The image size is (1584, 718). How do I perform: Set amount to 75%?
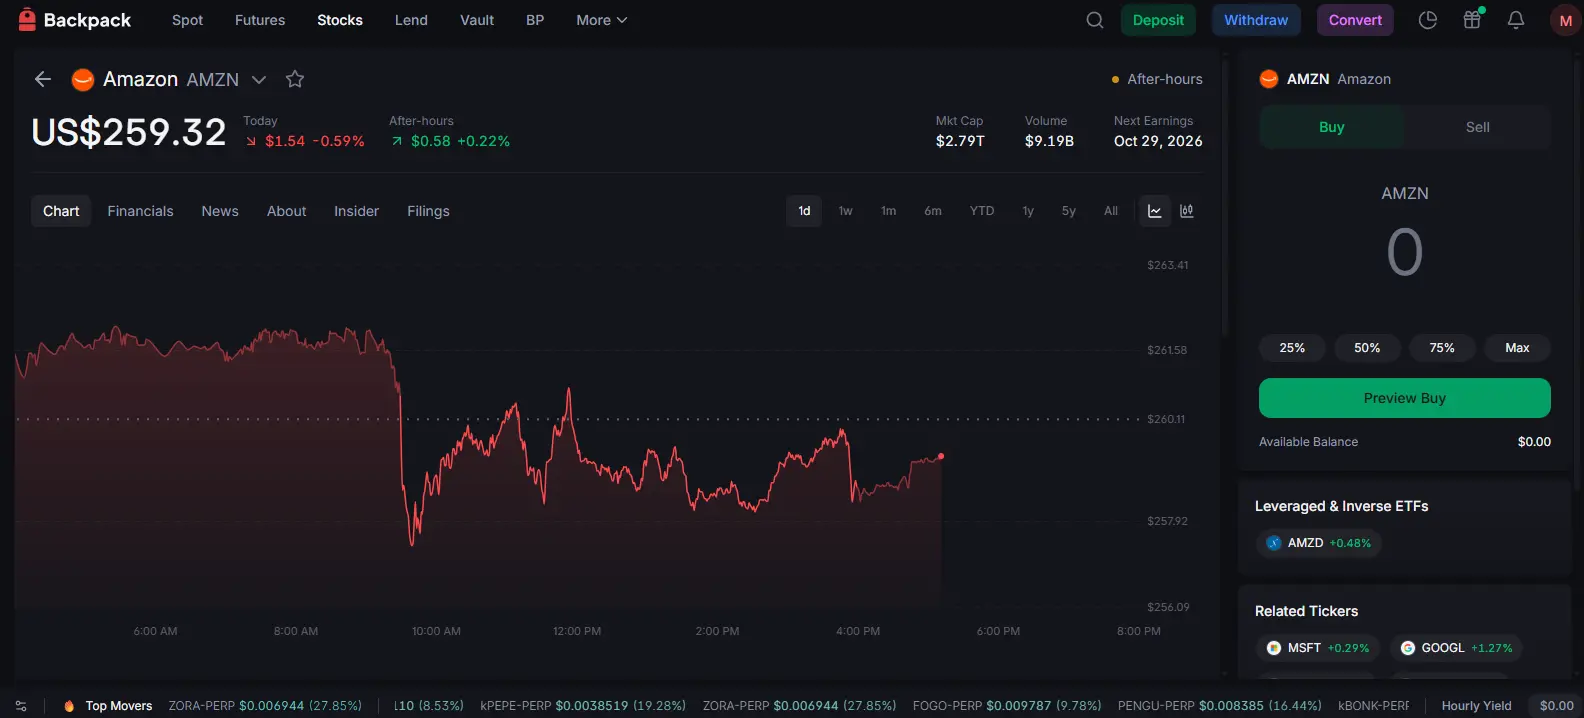[1442, 348]
